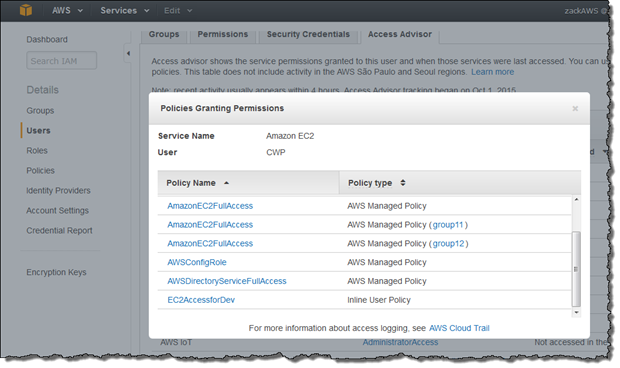Viewport: 620px width, 368px height.
Task: Open the AdministratorAccess link behind dialog
Action: point(400,342)
